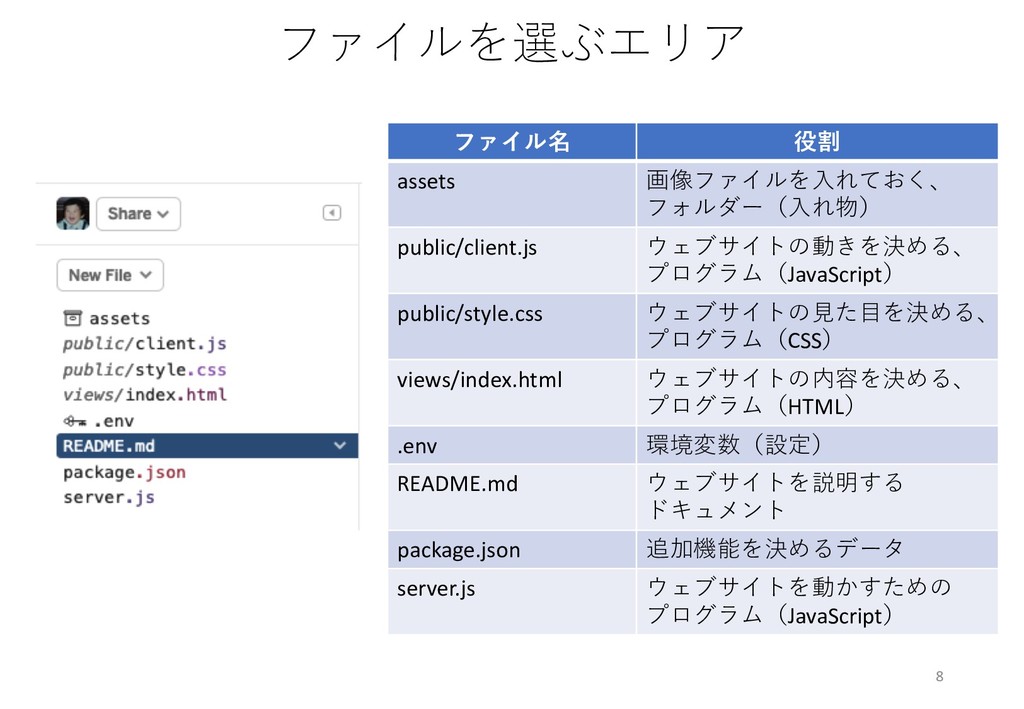
Task: Click the slide title ファイルを選ぶエリア
Action: (514, 43)
